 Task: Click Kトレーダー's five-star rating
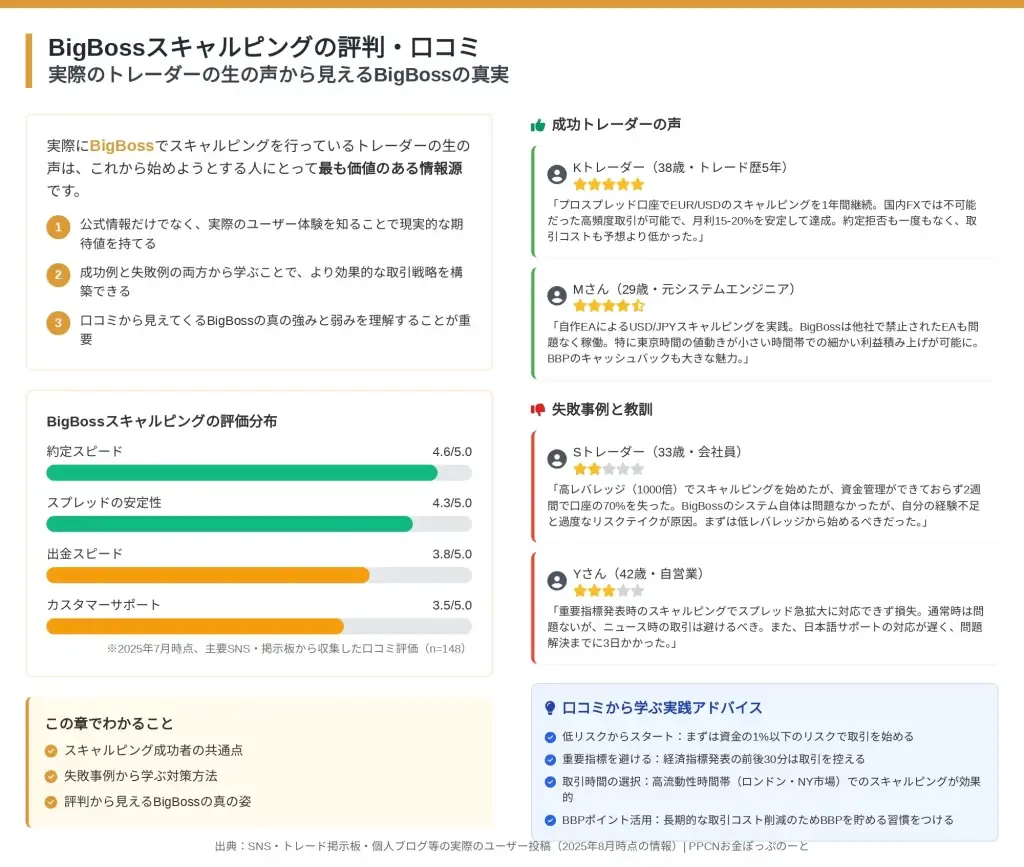point(608,184)
